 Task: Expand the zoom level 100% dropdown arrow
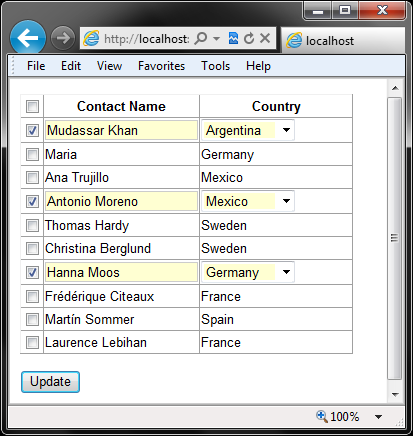pos(378,417)
